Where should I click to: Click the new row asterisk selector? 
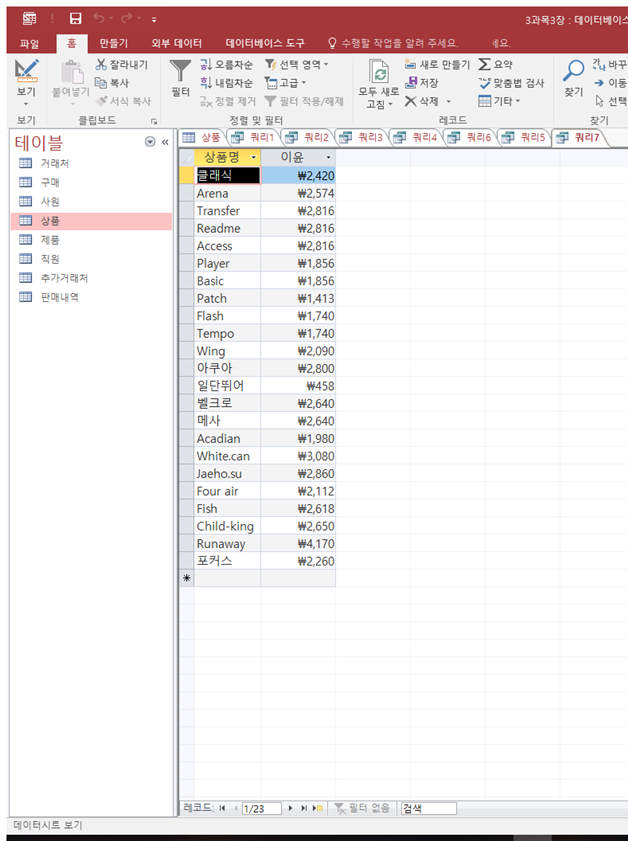187,578
